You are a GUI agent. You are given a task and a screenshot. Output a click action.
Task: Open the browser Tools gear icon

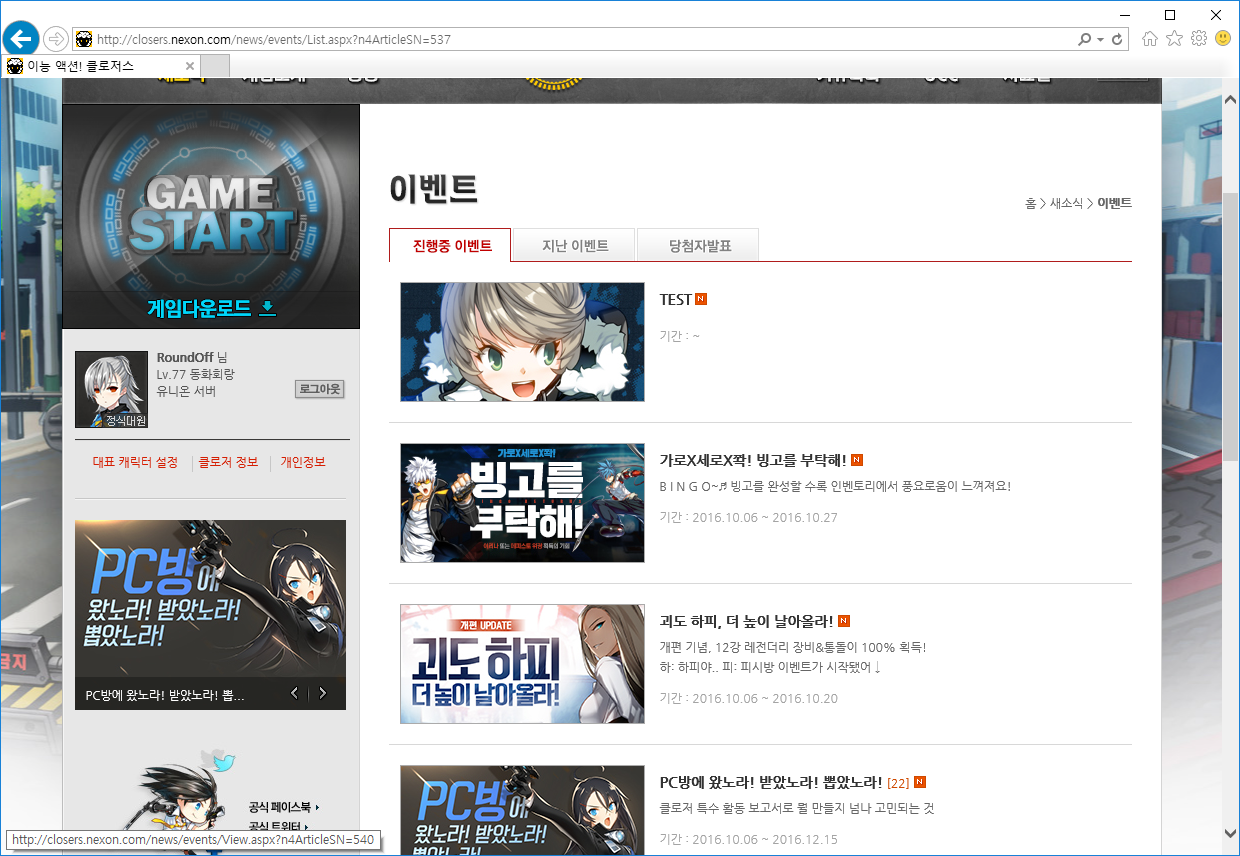(1198, 39)
